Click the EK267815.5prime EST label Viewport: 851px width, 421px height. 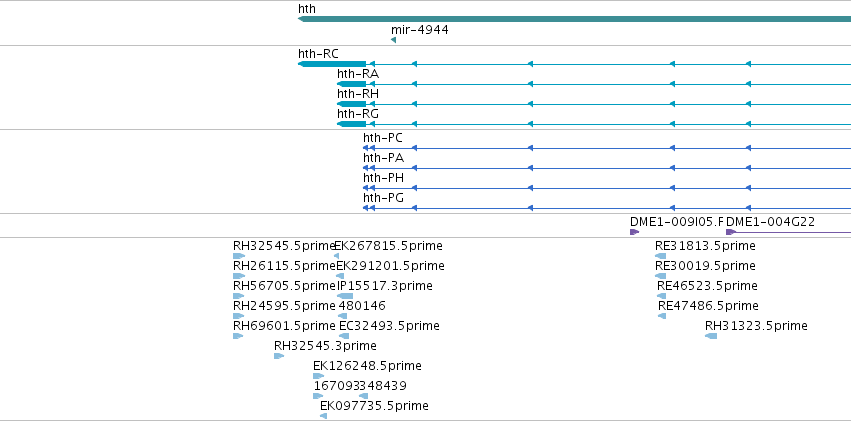[388, 246]
